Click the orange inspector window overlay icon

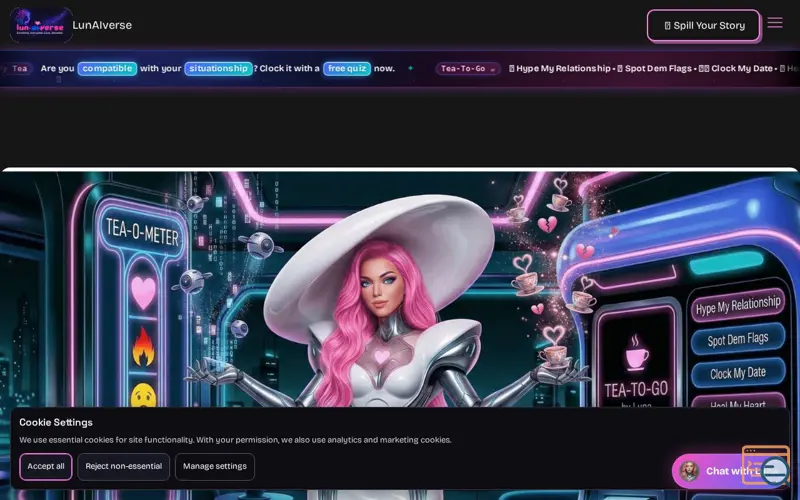click(x=766, y=465)
